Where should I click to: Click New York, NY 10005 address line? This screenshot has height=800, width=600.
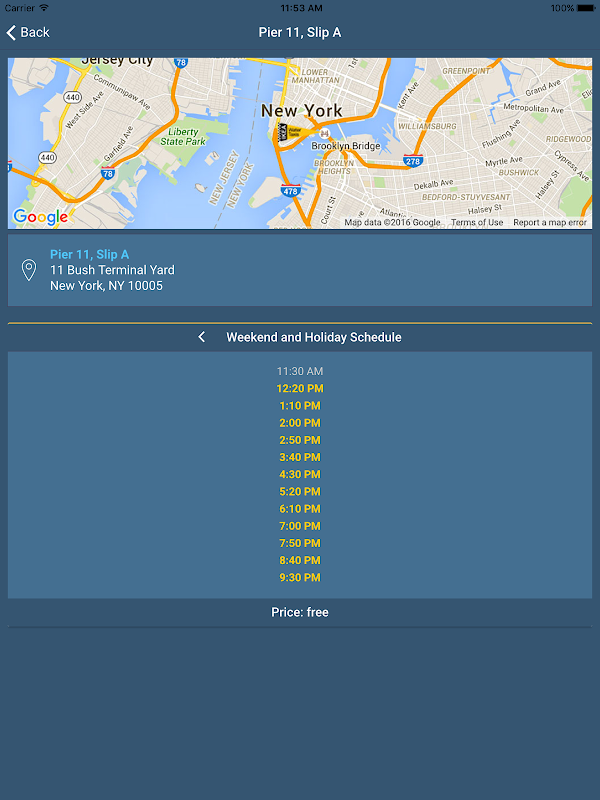106,286
